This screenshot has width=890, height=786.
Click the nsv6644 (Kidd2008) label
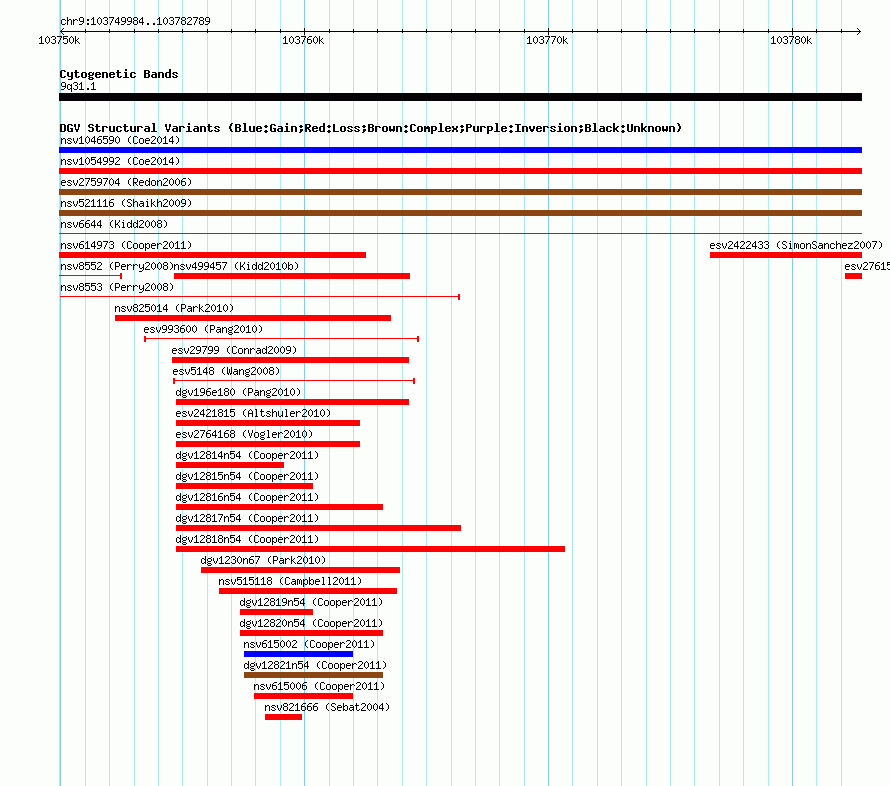pos(114,224)
